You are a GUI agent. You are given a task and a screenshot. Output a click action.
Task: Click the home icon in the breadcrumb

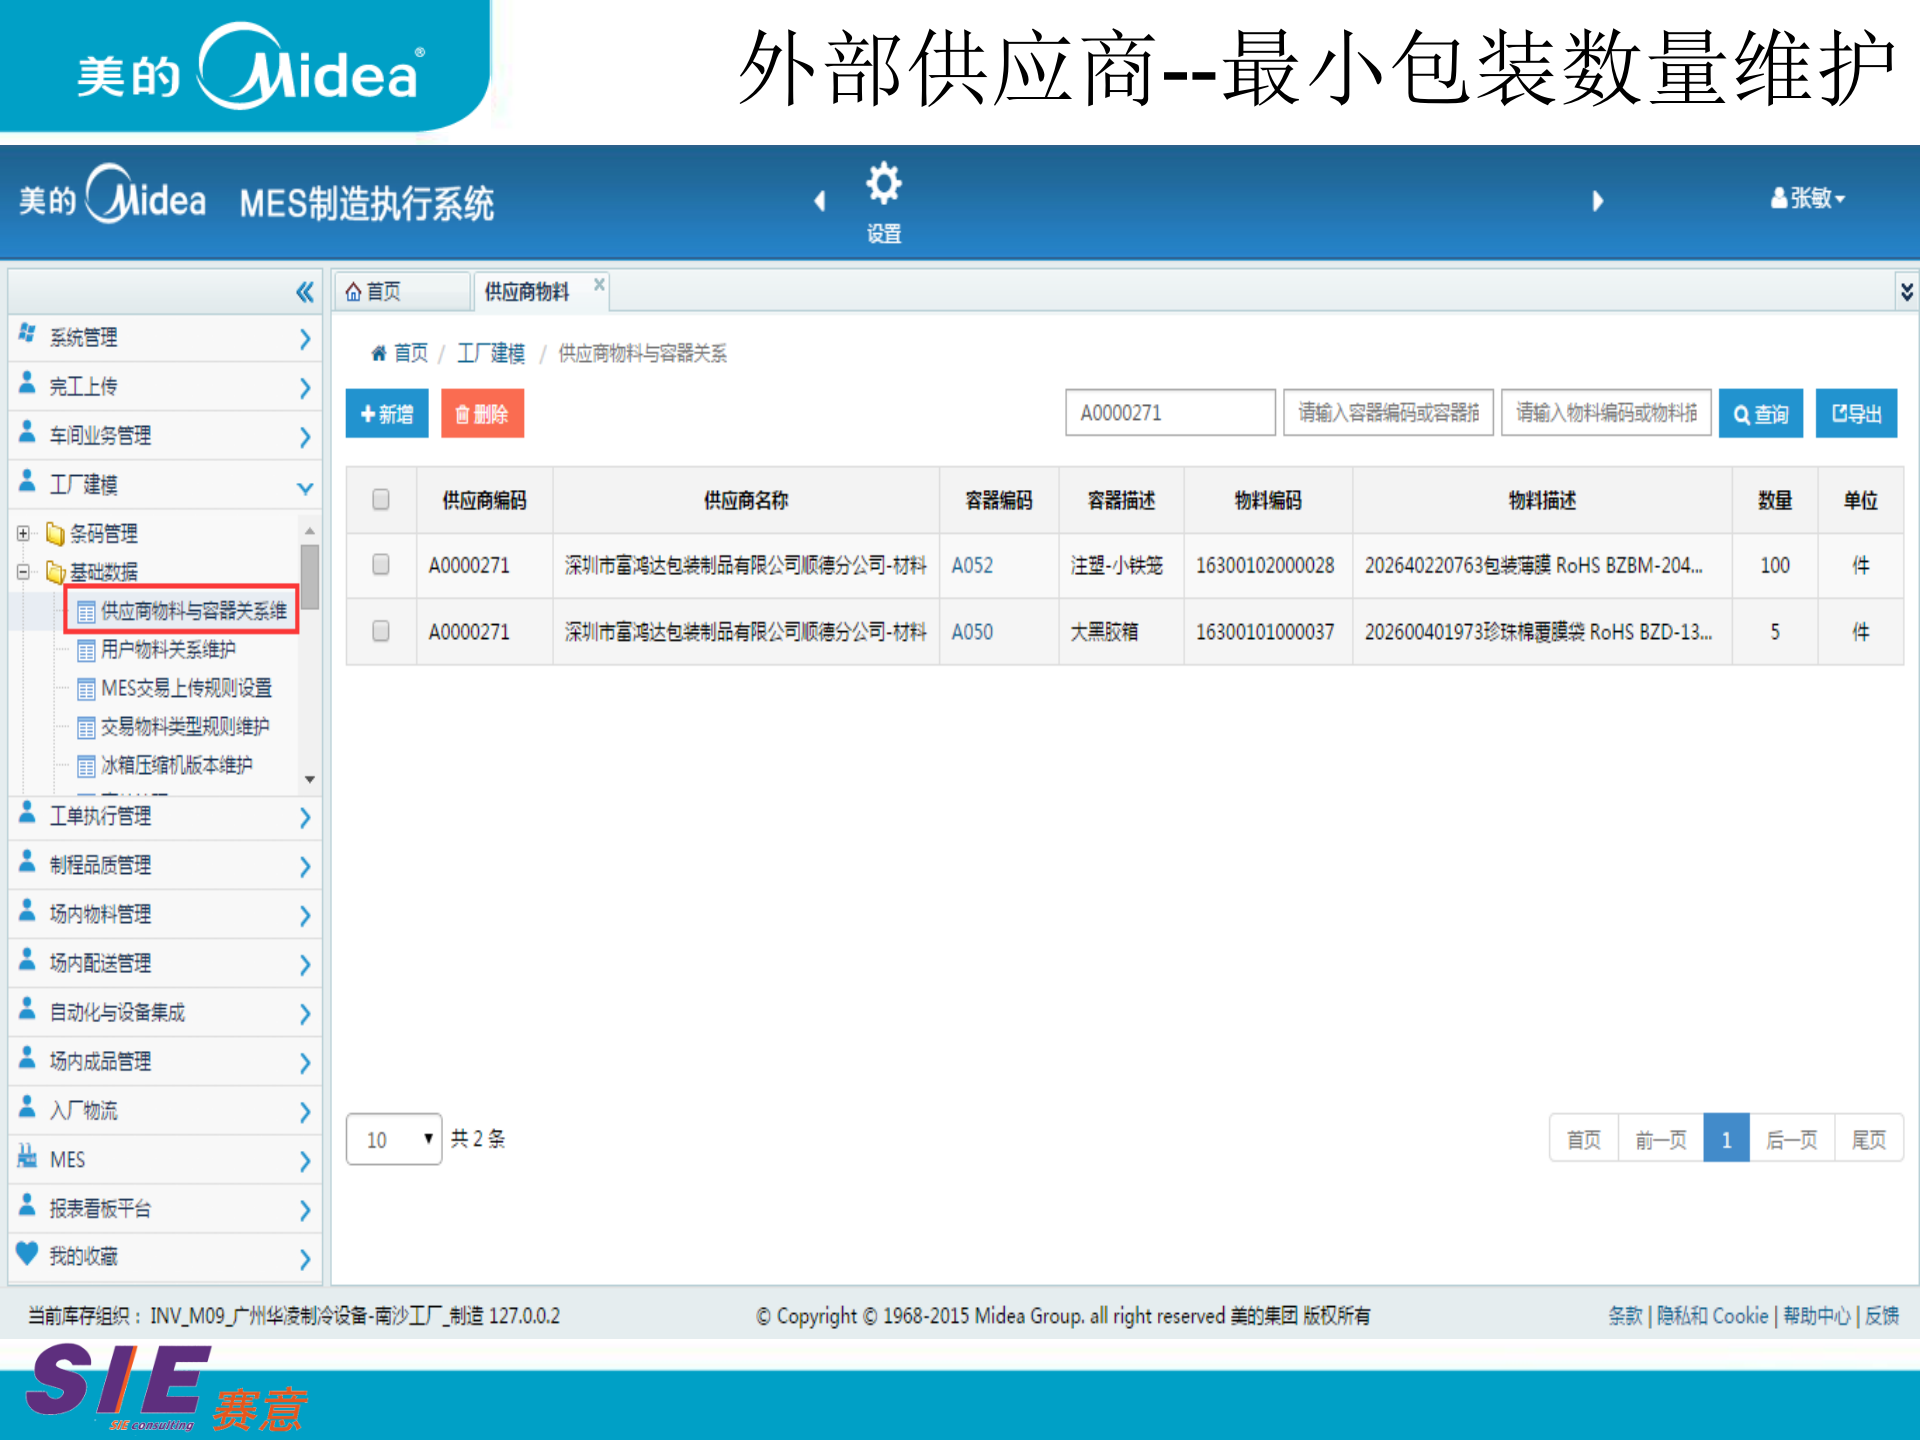tap(377, 352)
